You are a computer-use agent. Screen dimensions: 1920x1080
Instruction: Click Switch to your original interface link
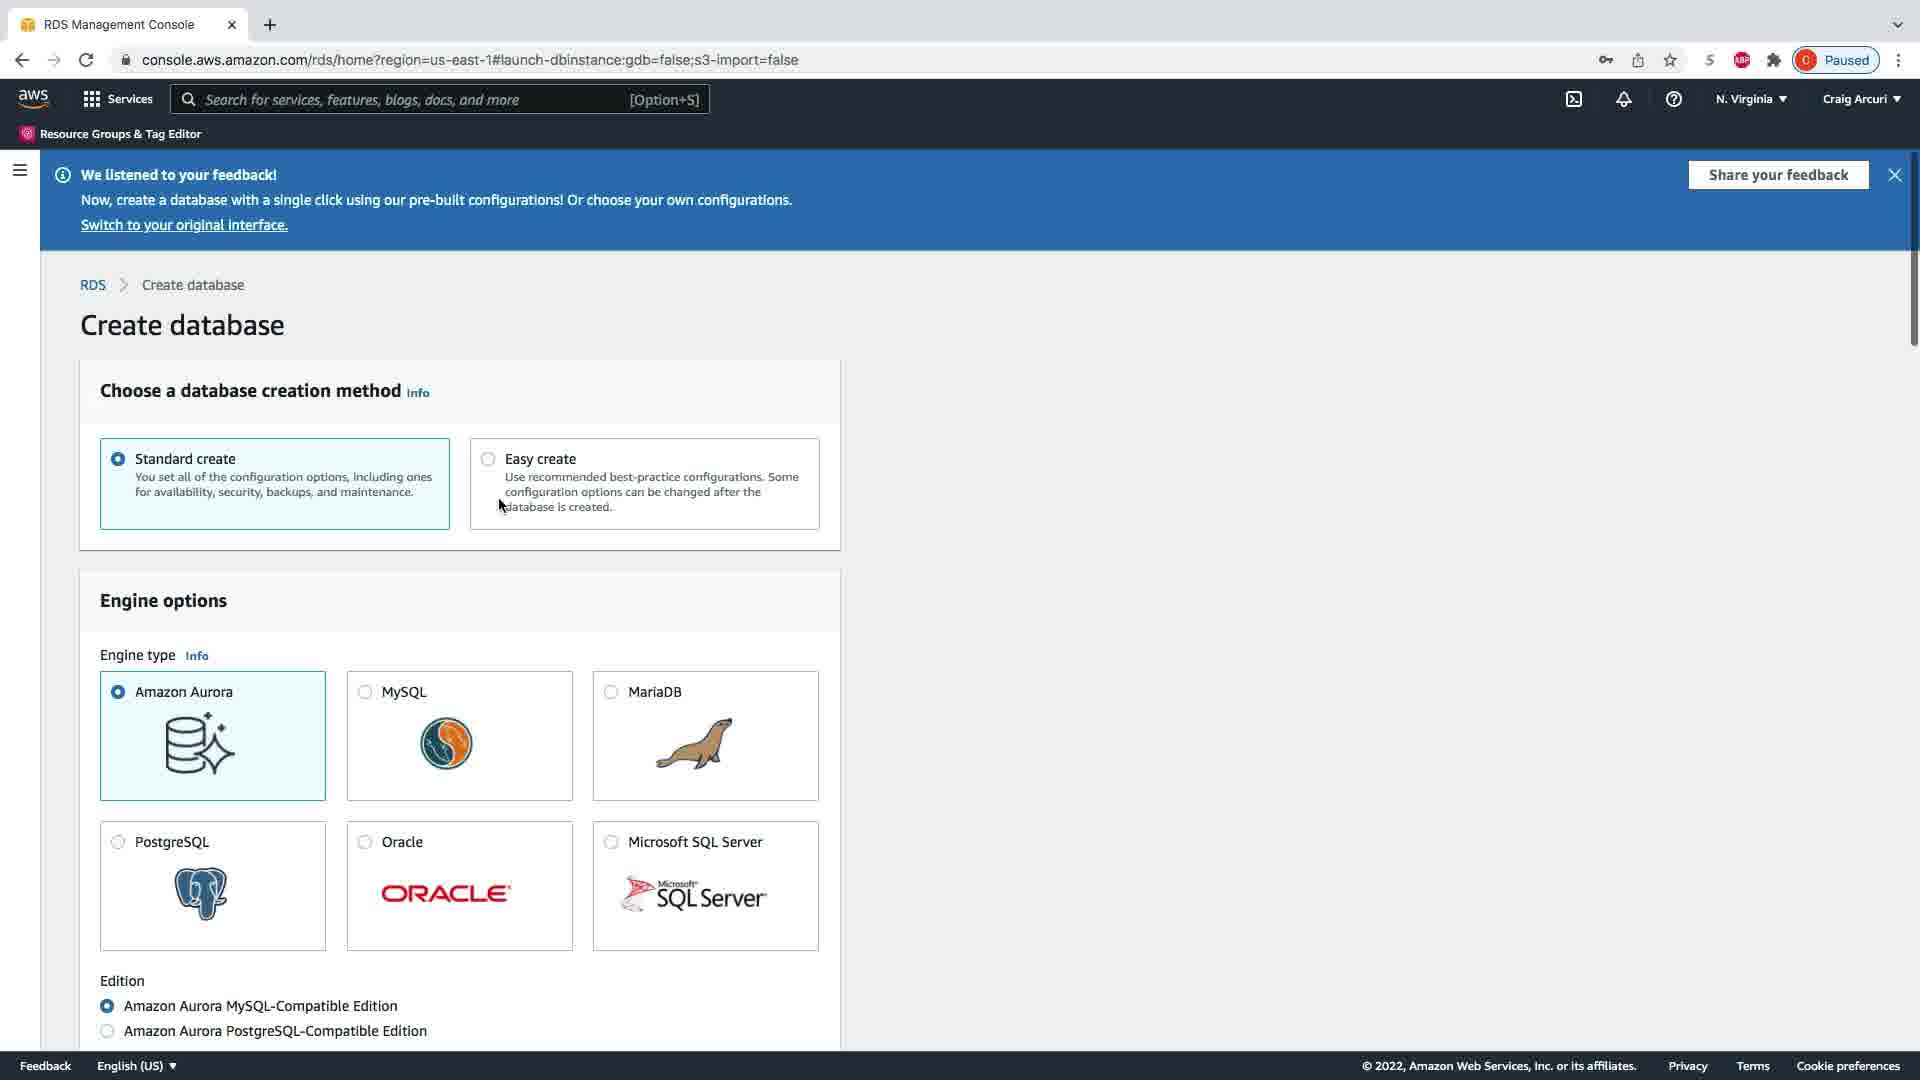(184, 225)
